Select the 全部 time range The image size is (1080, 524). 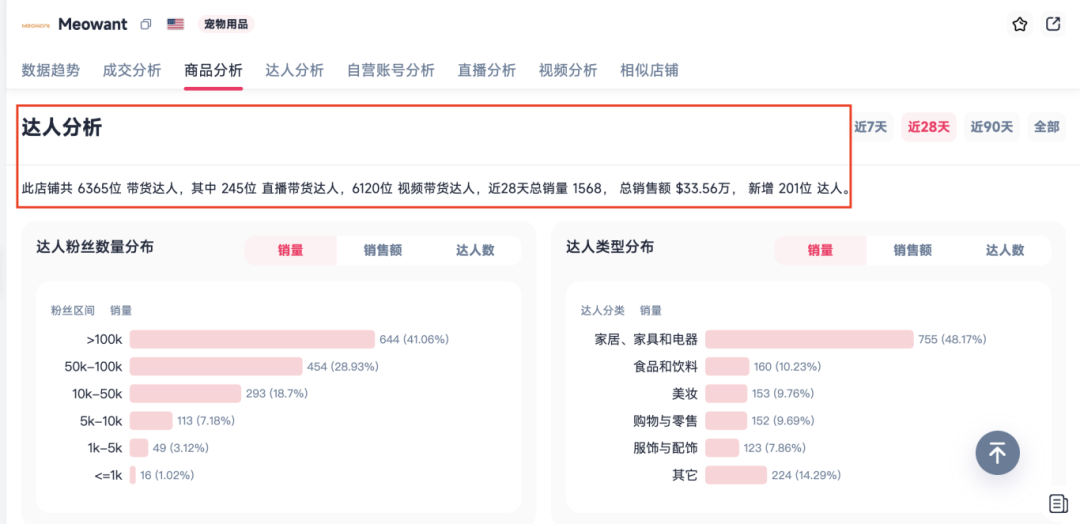pos(1046,127)
